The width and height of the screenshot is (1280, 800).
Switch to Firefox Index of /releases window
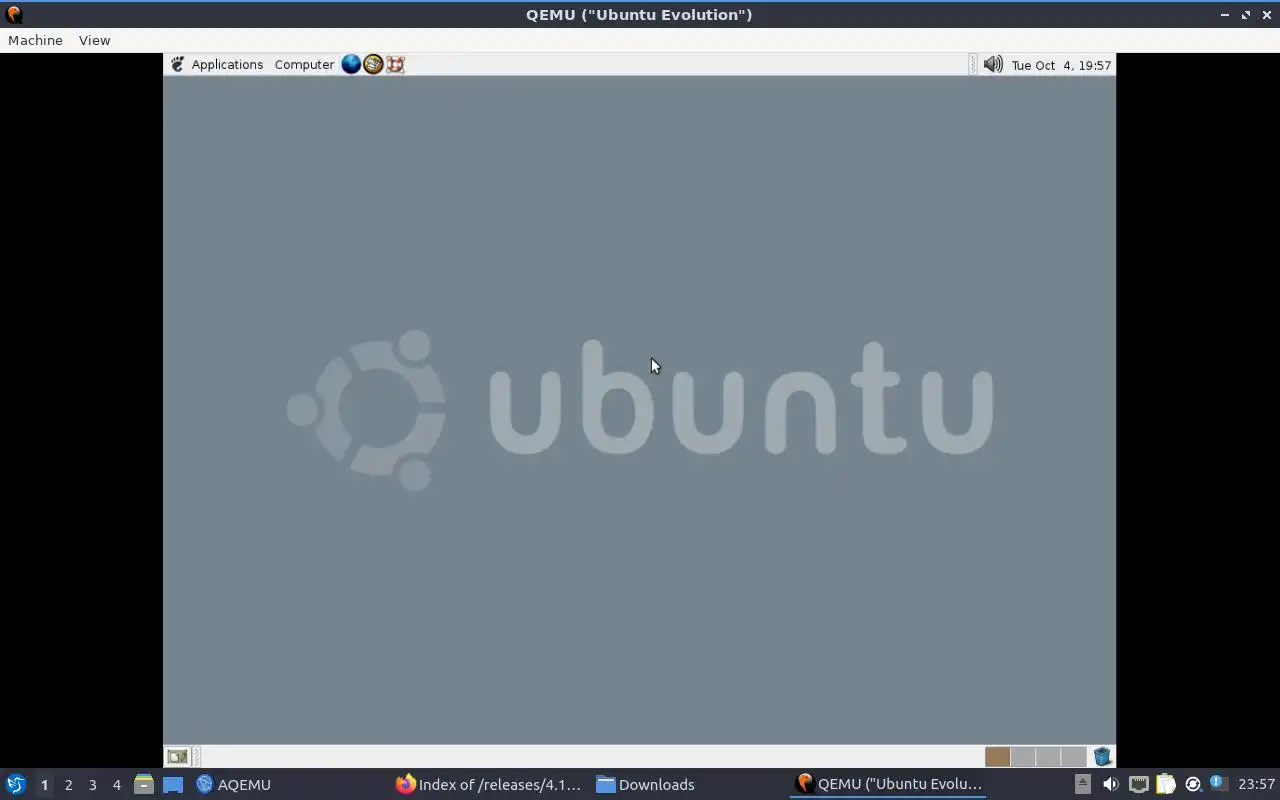click(x=488, y=784)
